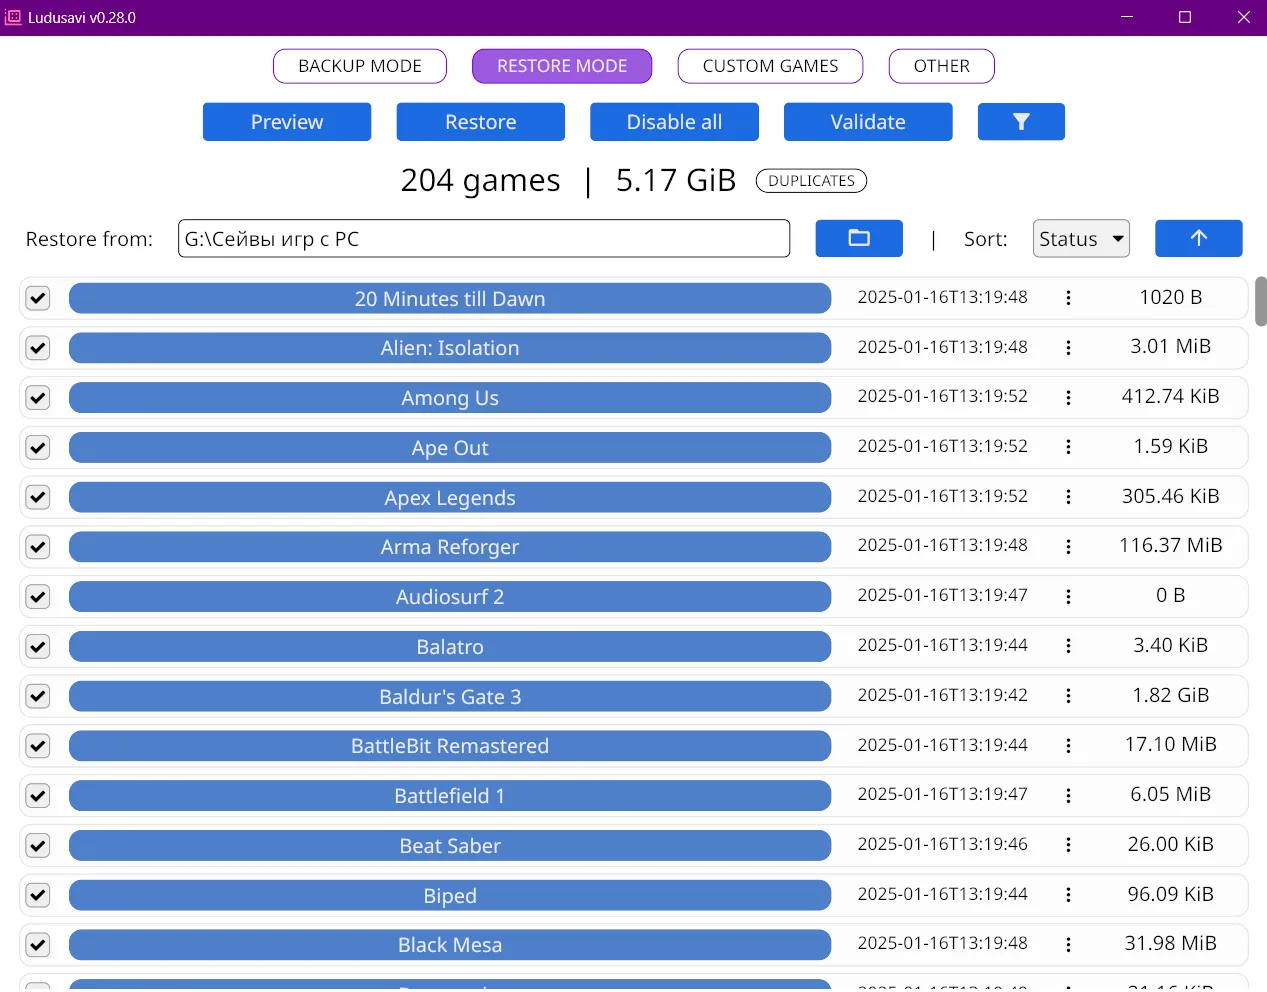Screen dimensions: 1267x992
Task: Open more options for BattleBit Remastered
Action: (x=1068, y=746)
